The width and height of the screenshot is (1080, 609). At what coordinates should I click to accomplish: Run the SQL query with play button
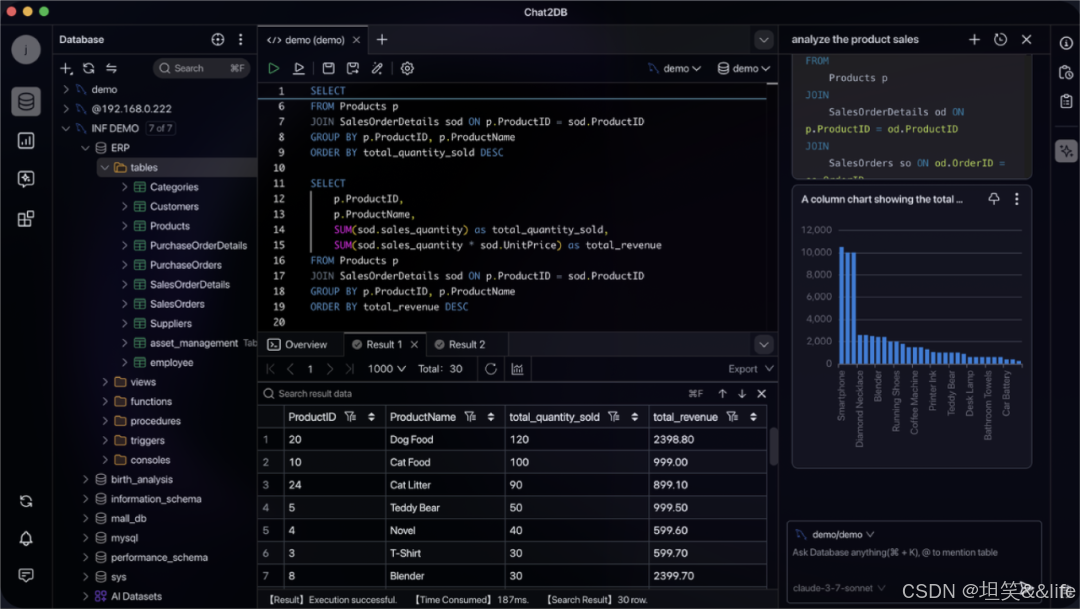click(273, 68)
